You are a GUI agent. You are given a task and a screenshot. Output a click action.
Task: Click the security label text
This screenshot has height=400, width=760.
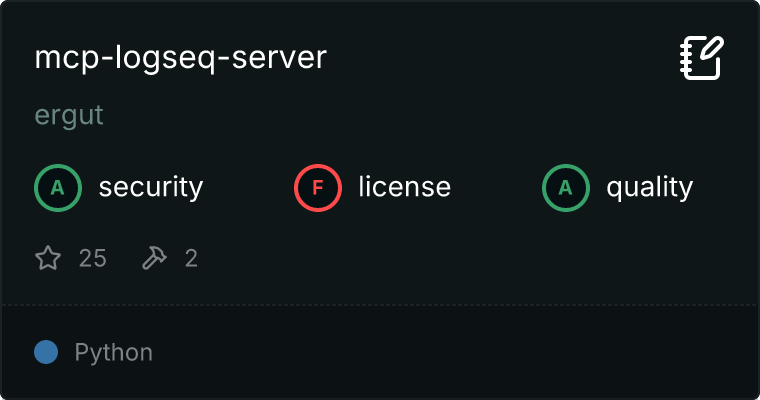[x=150, y=188]
